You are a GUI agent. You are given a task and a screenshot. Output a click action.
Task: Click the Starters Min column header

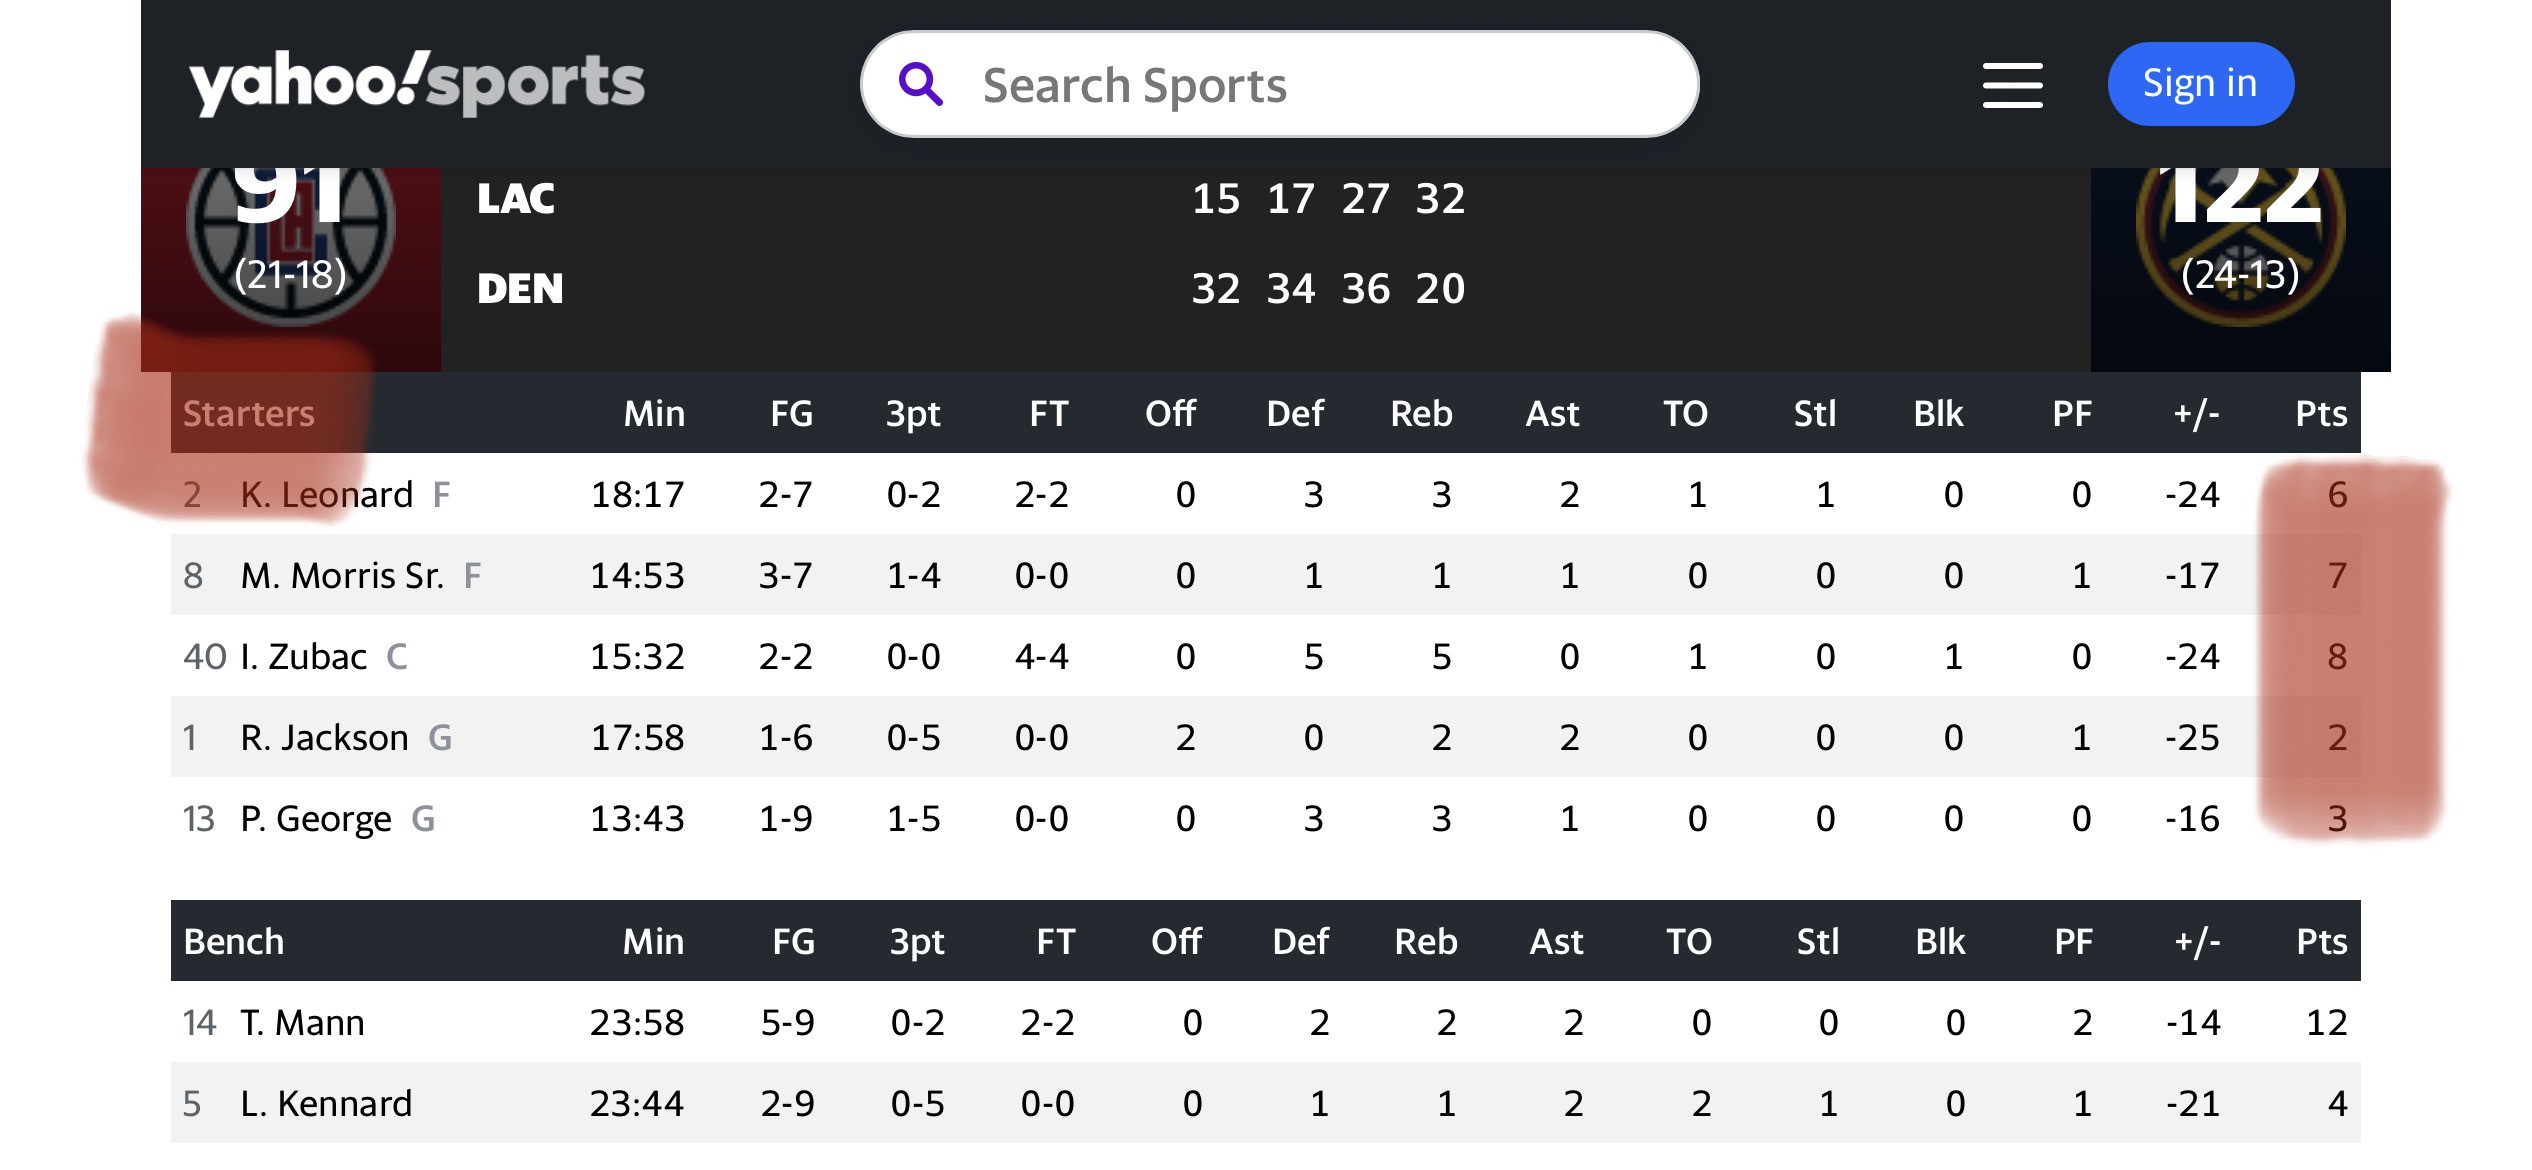point(654,413)
